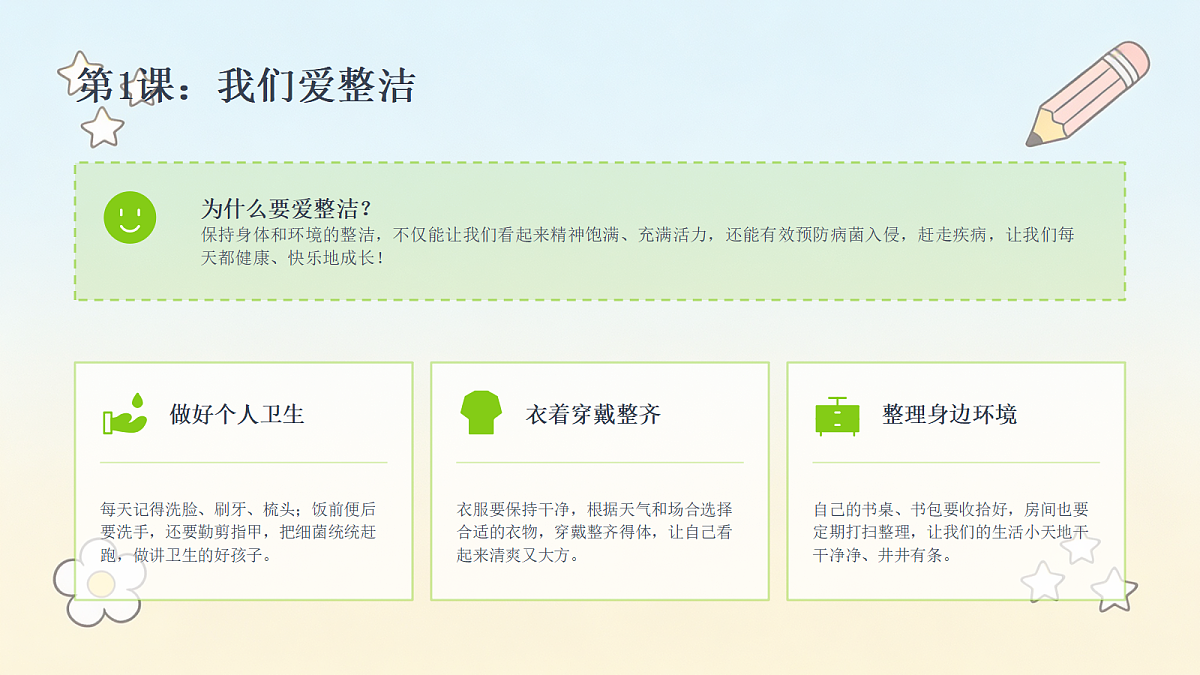Image resolution: width=1200 pixels, height=675 pixels.
Task: Click the star below the lesson title
Action: (102, 127)
